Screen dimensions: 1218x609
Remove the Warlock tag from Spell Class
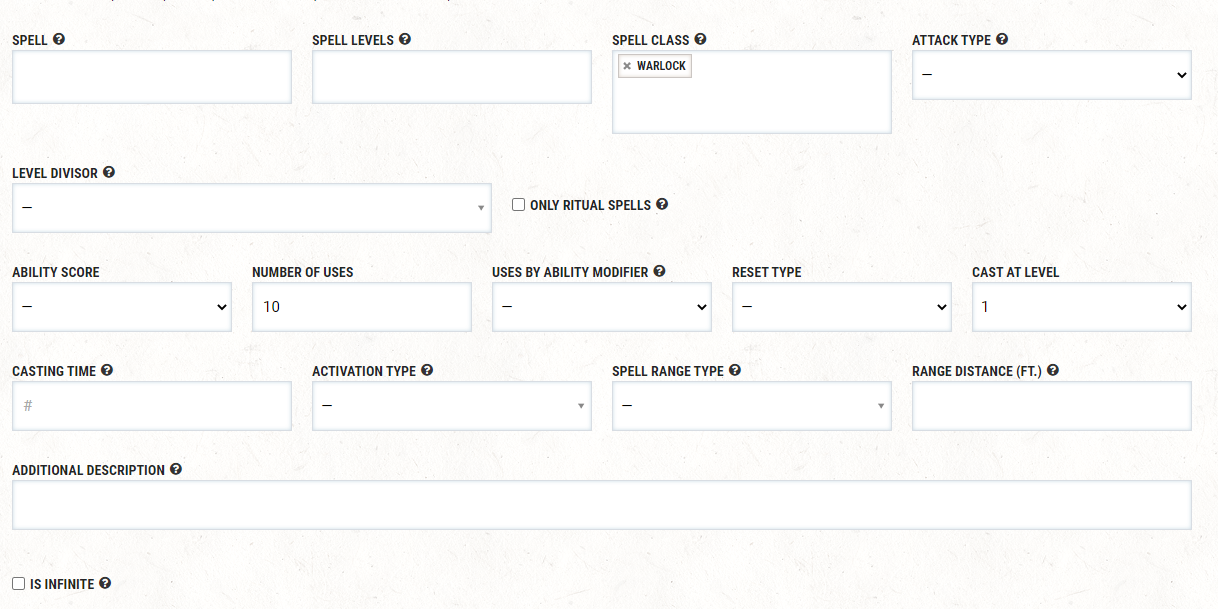coord(627,67)
